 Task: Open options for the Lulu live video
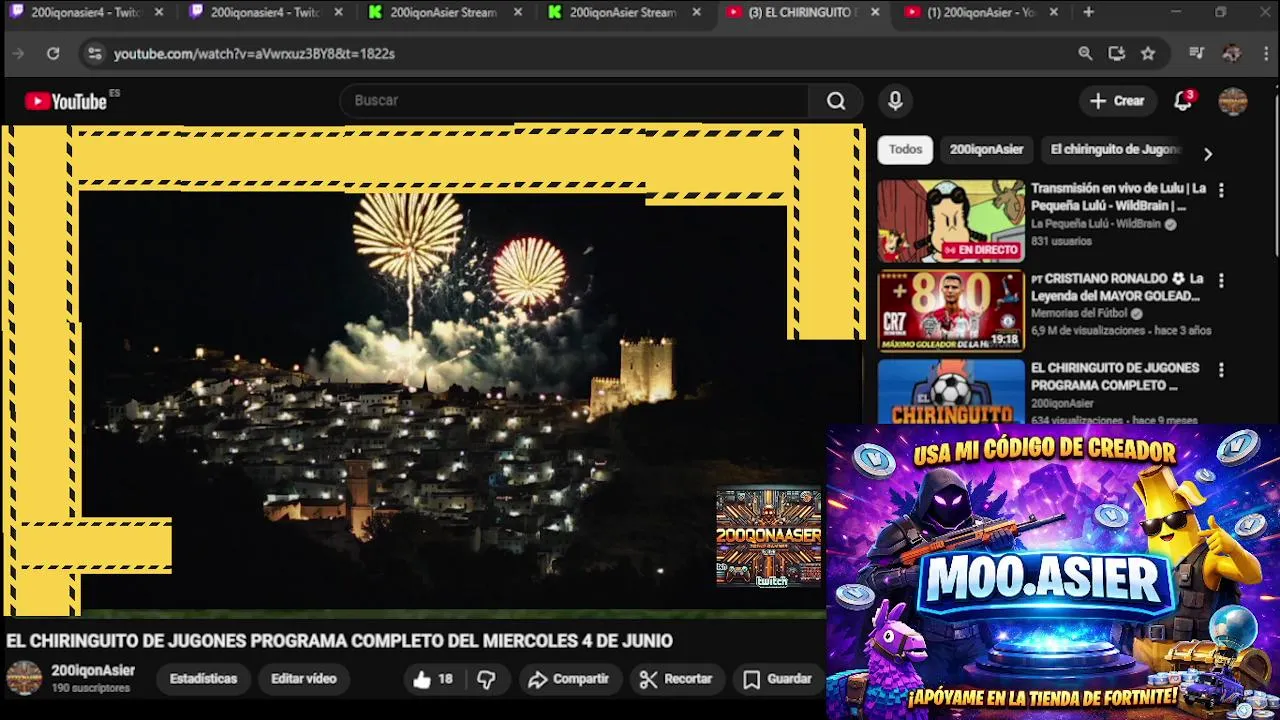point(1221,190)
